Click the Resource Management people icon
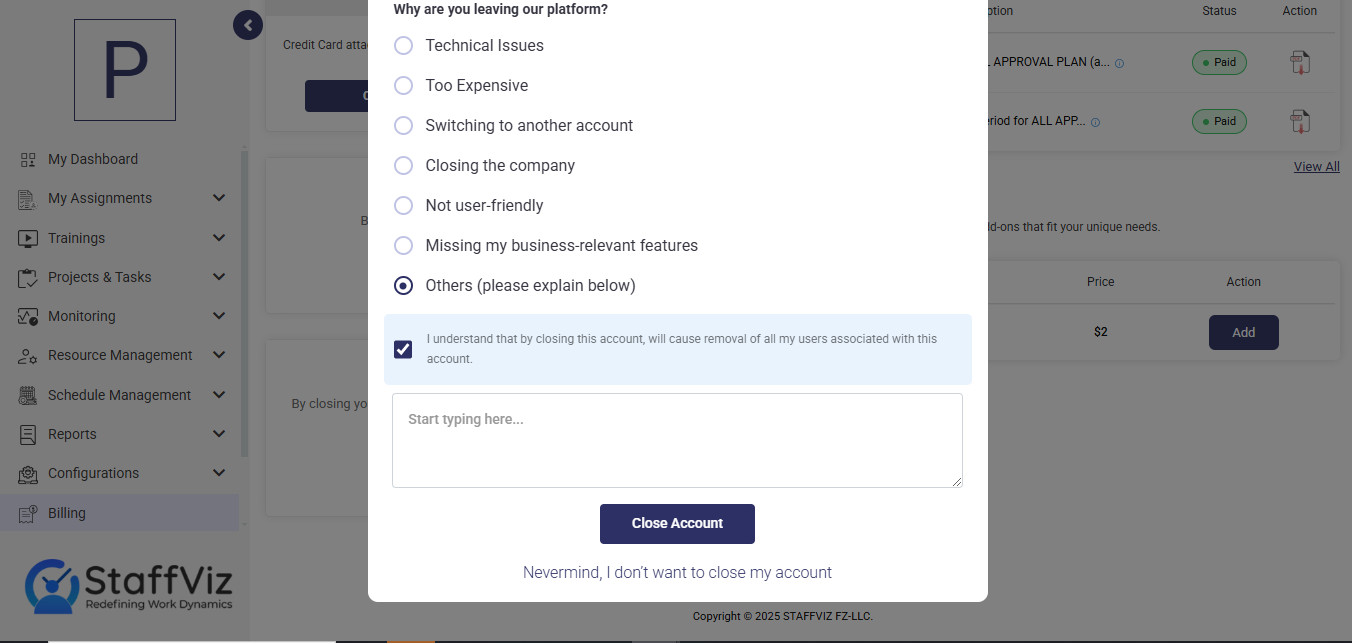Viewport: 1352px width, 643px height. pyautogui.click(x=28, y=355)
